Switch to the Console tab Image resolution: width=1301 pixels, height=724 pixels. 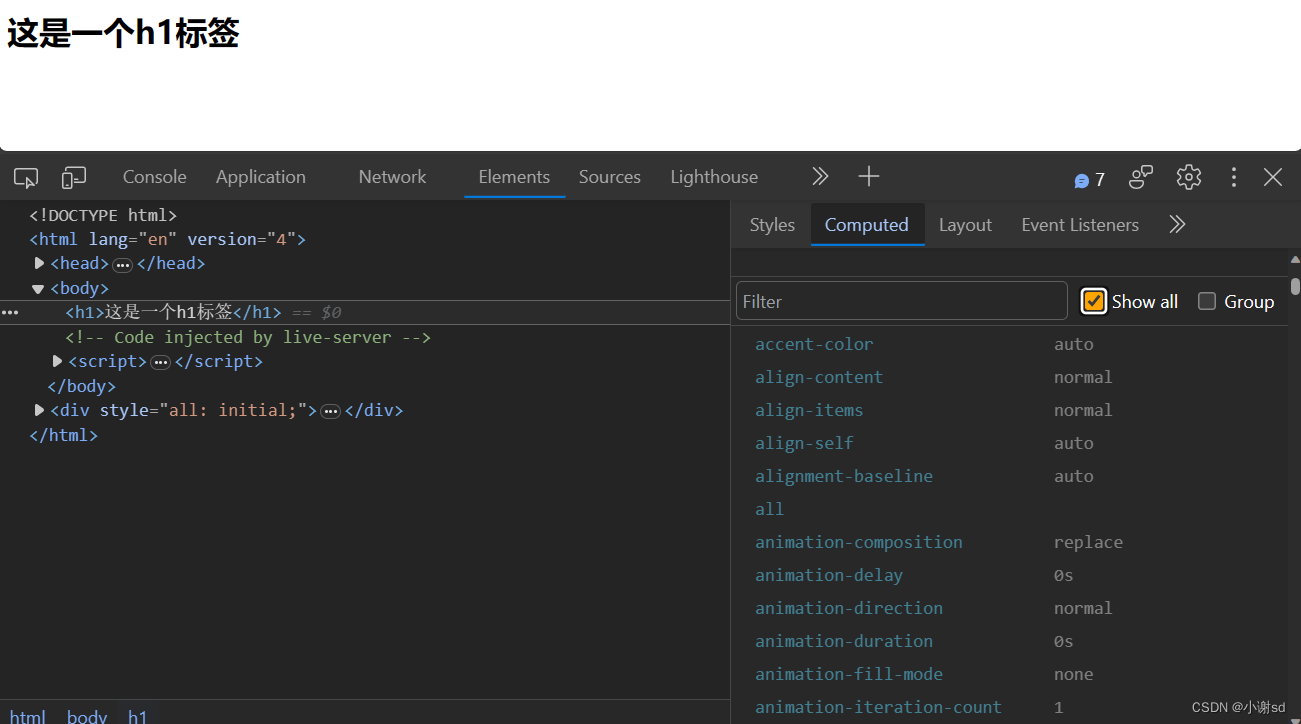(x=155, y=177)
